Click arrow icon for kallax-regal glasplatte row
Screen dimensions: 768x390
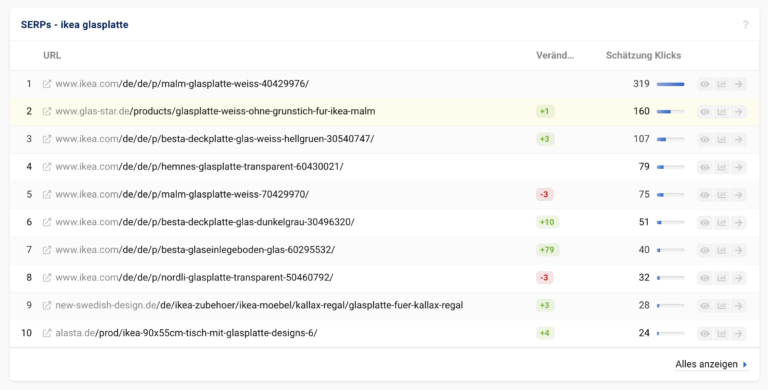point(738,306)
